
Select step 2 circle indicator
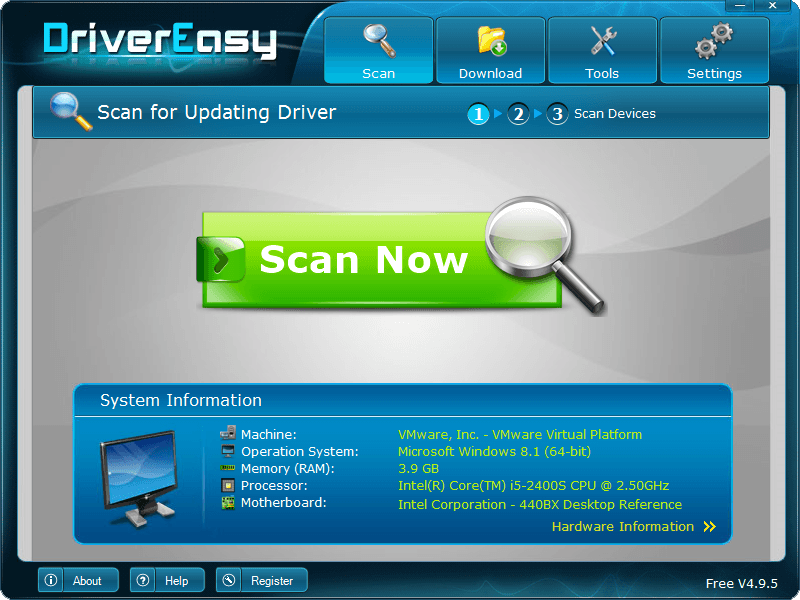tap(518, 114)
